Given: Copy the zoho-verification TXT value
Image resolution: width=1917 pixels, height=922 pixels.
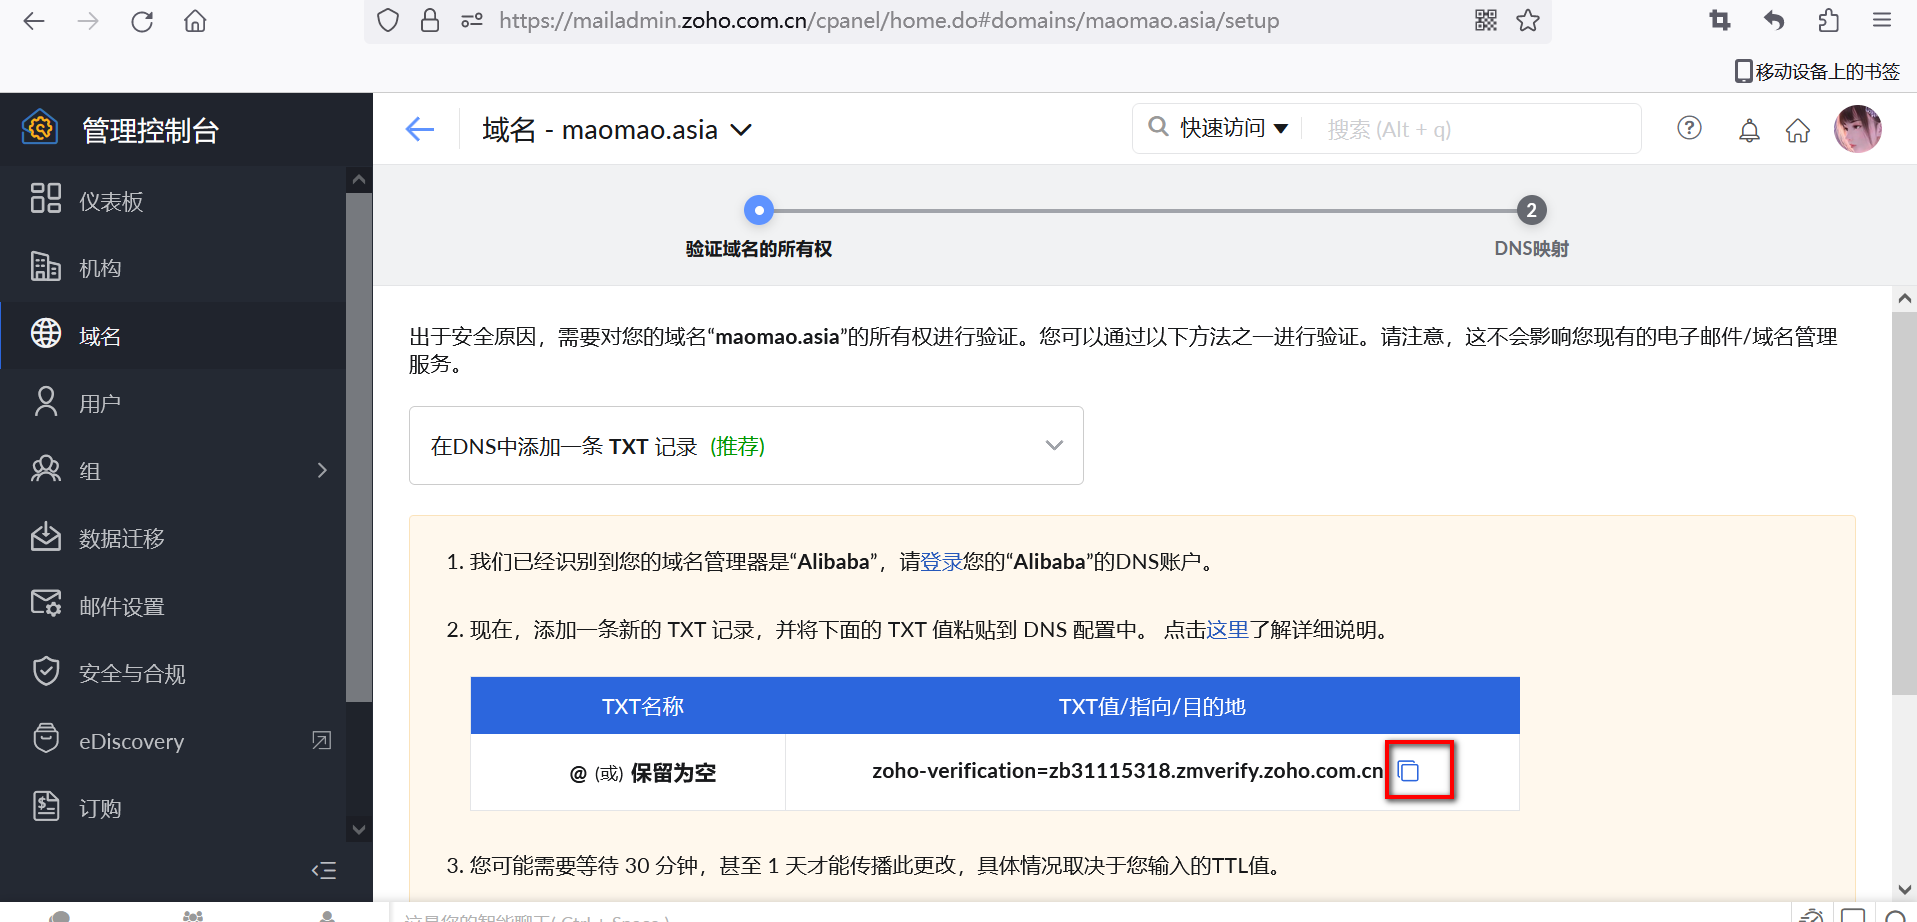Looking at the screenshot, I should point(1409,771).
